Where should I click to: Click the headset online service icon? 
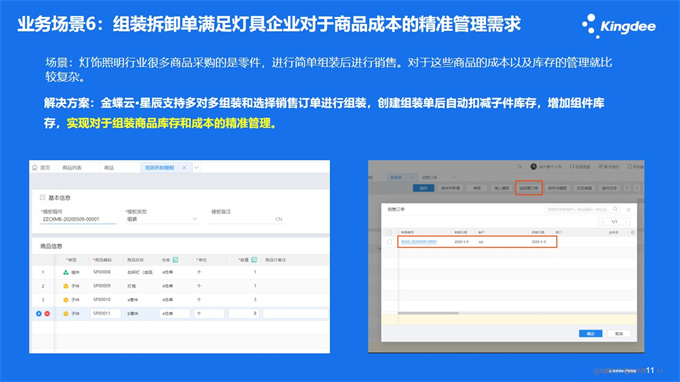572,167
